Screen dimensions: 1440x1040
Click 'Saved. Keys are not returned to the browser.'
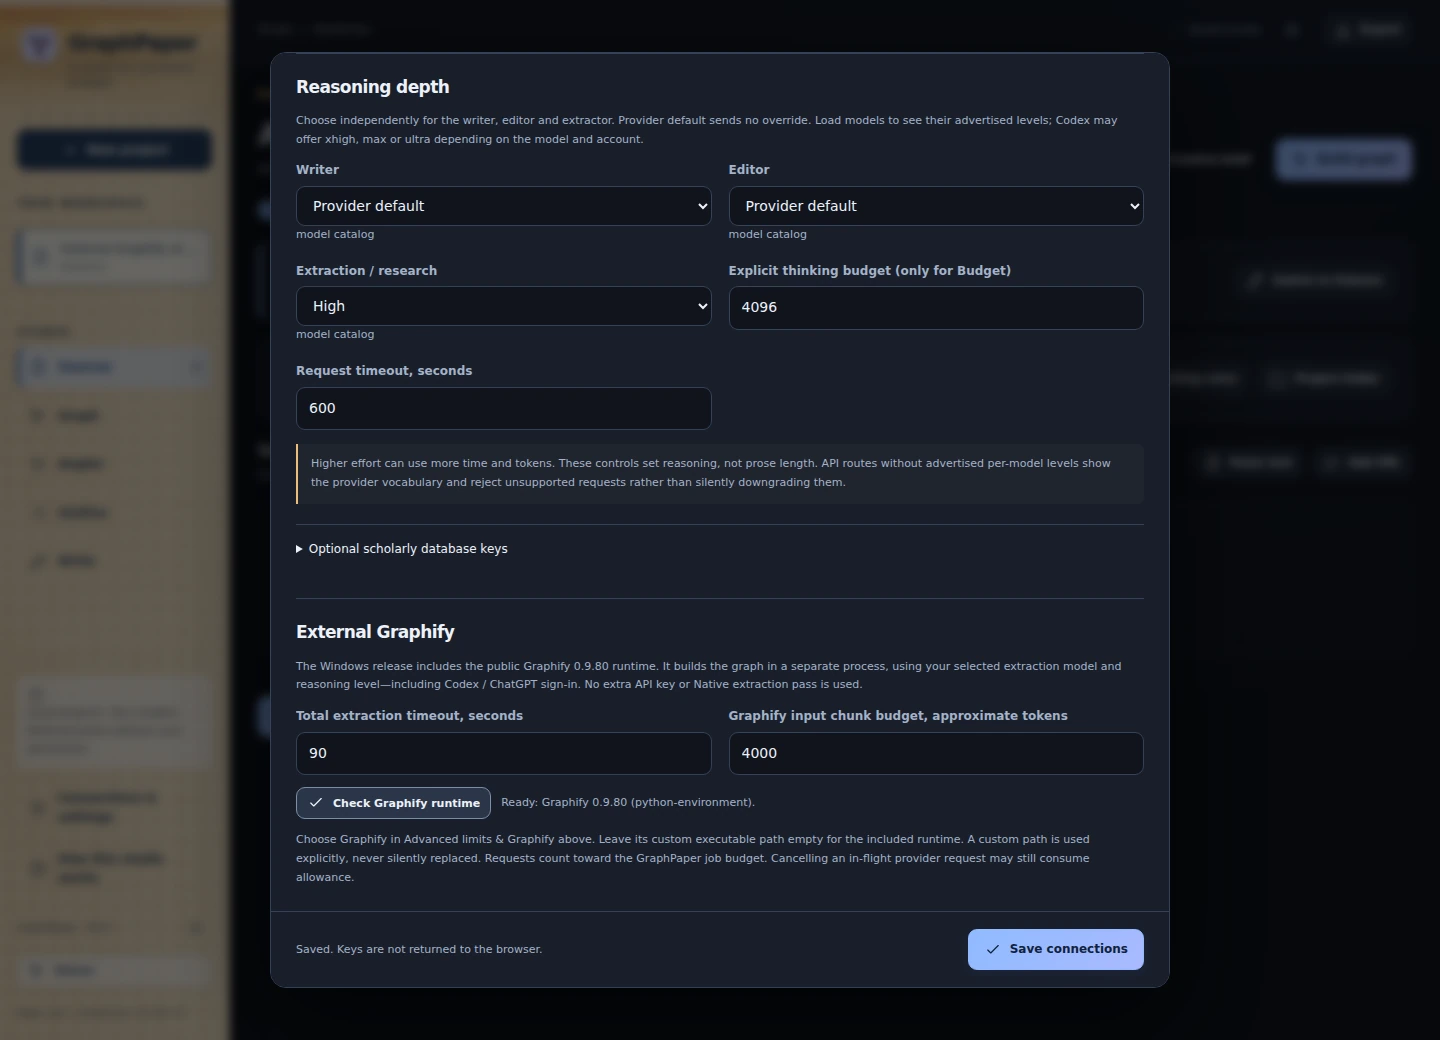coord(419,949)
